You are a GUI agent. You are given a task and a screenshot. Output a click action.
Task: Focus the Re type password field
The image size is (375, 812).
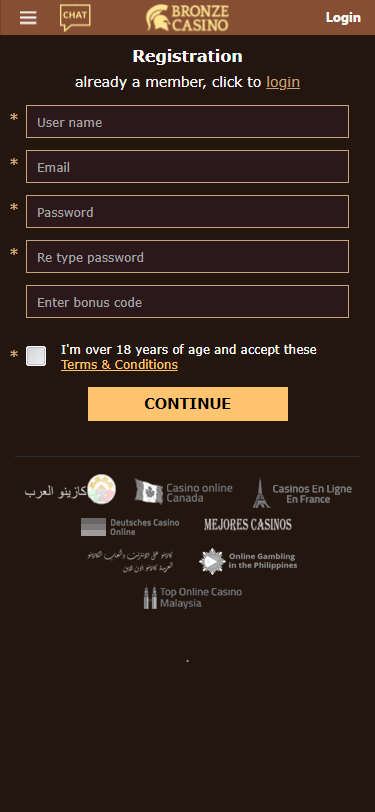coord(188,257)
